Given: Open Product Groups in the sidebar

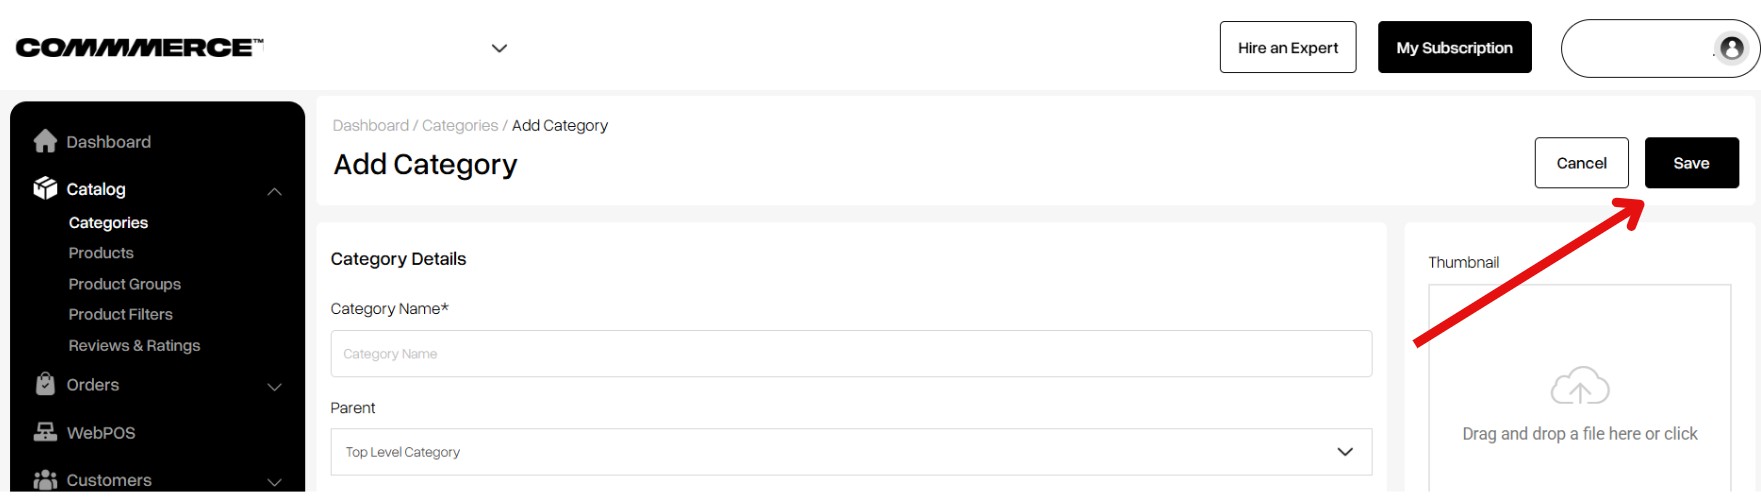Looking at the screenshot, I should pos(125,284).
